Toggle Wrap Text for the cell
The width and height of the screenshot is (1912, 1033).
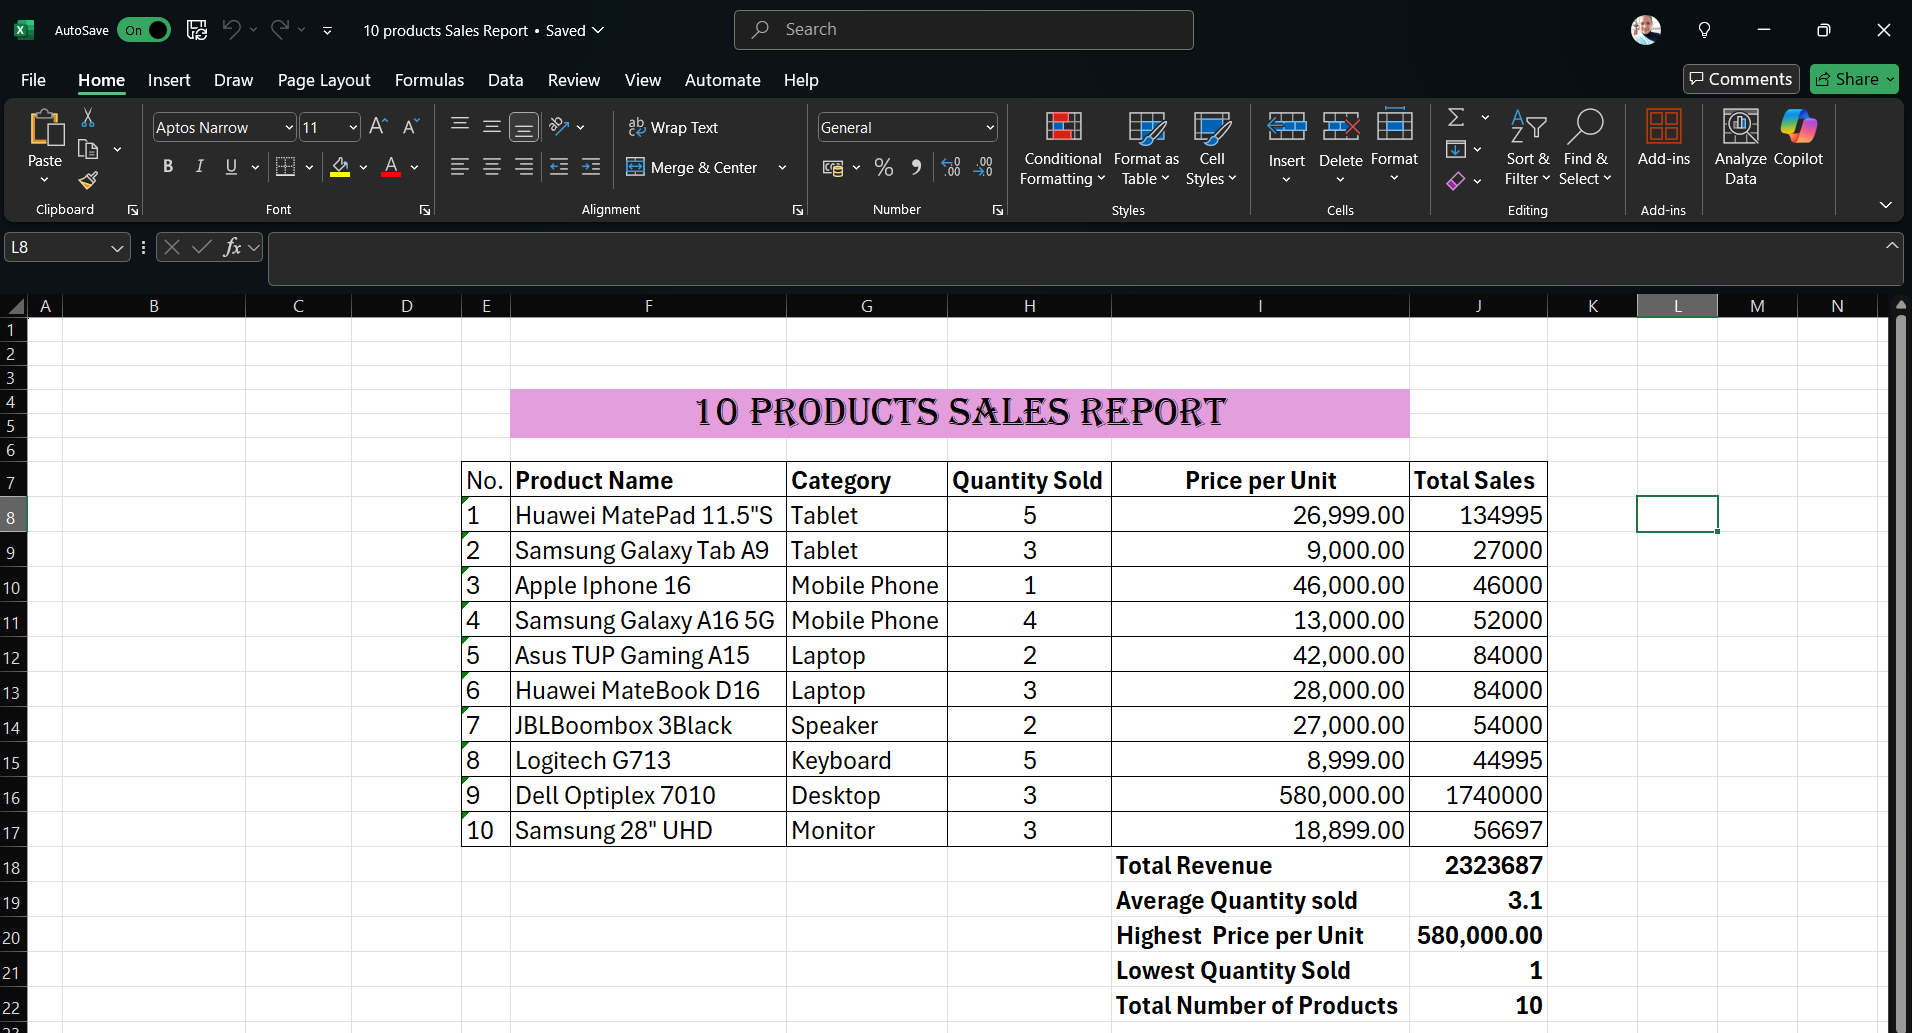coord(673,127)
